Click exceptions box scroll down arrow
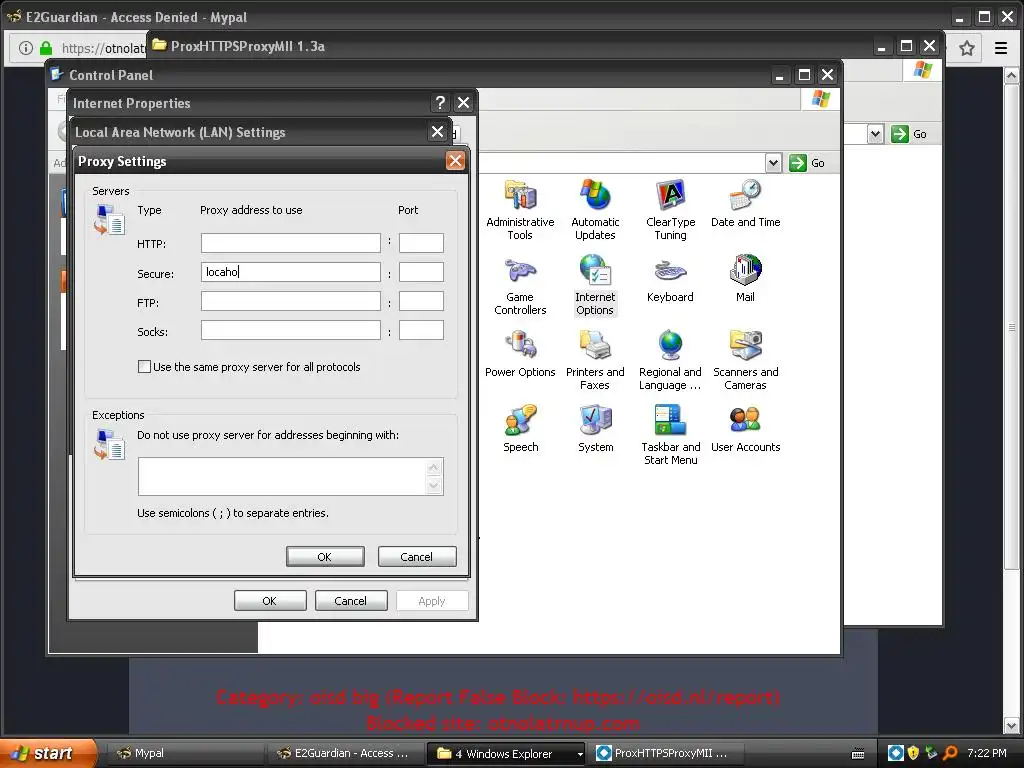 [x=434, y=485]
